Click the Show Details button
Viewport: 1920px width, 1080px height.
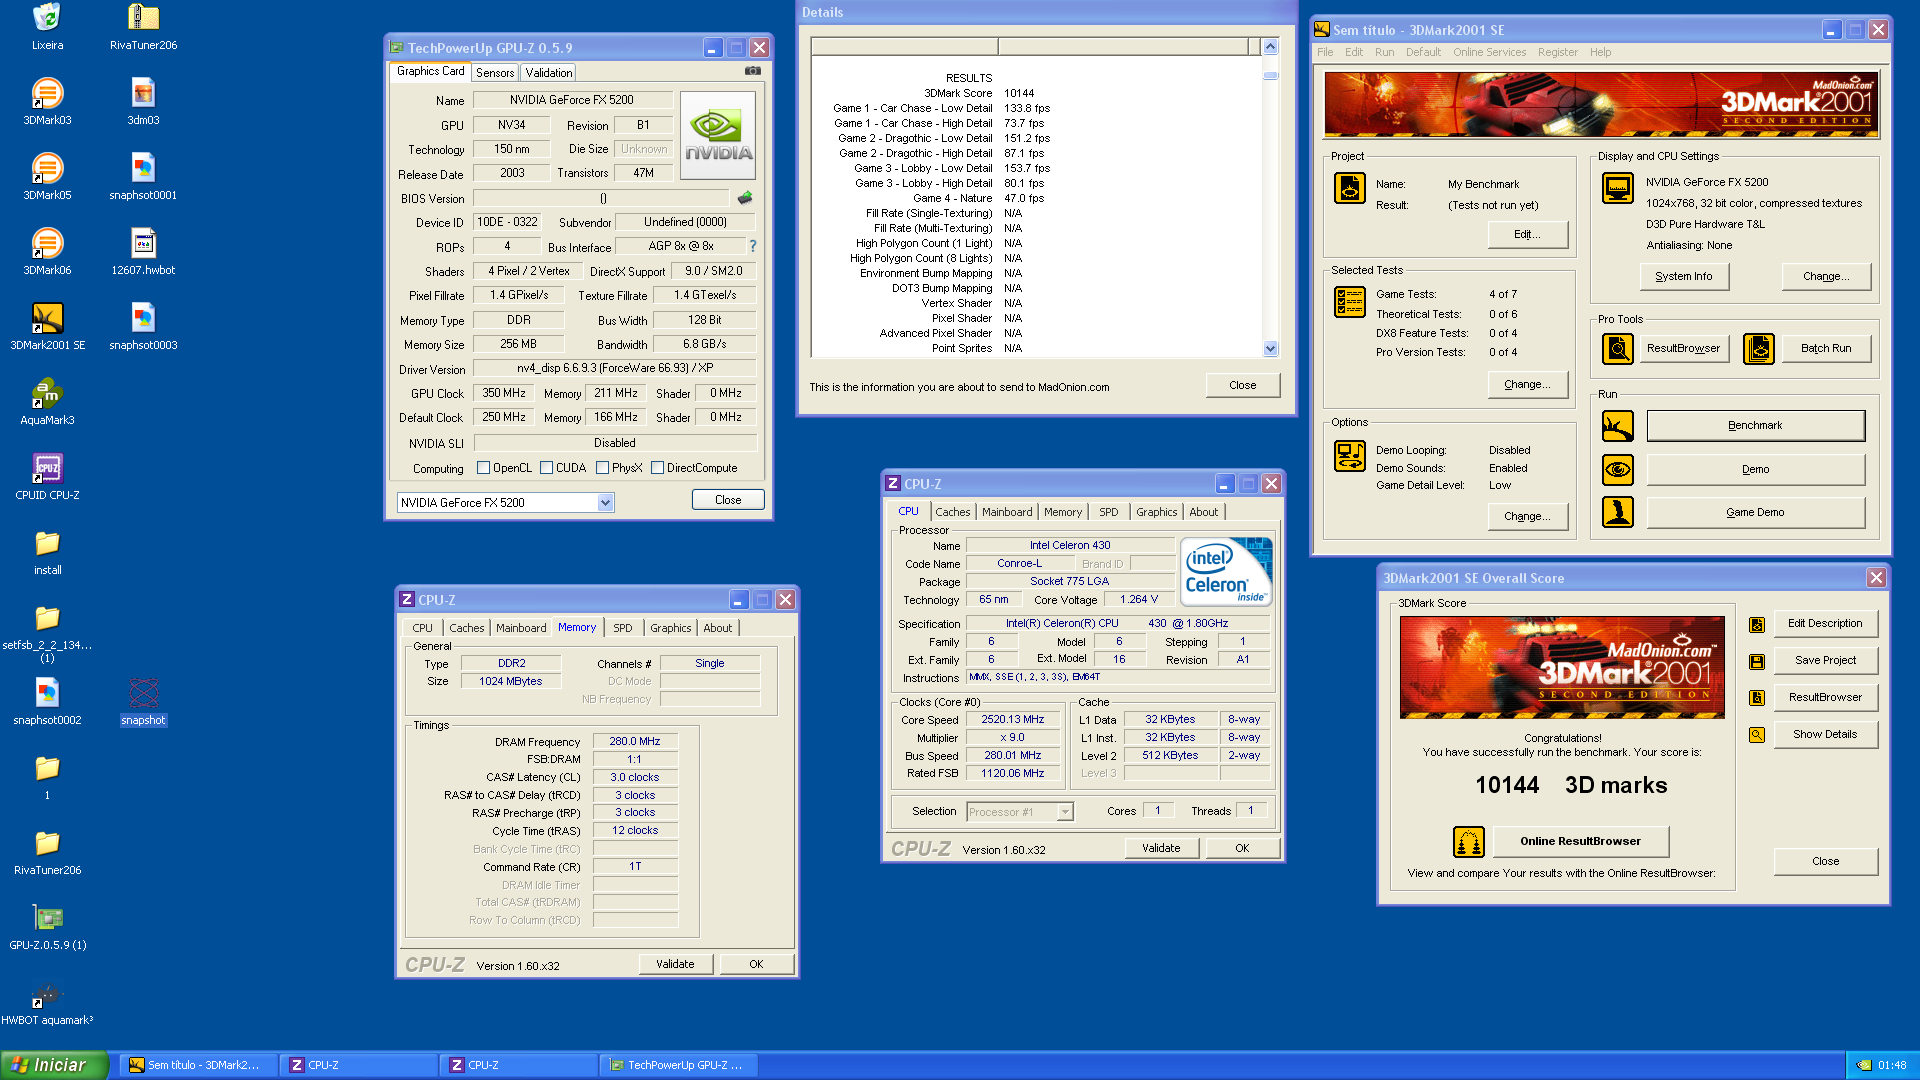(x=1825, y=735)
